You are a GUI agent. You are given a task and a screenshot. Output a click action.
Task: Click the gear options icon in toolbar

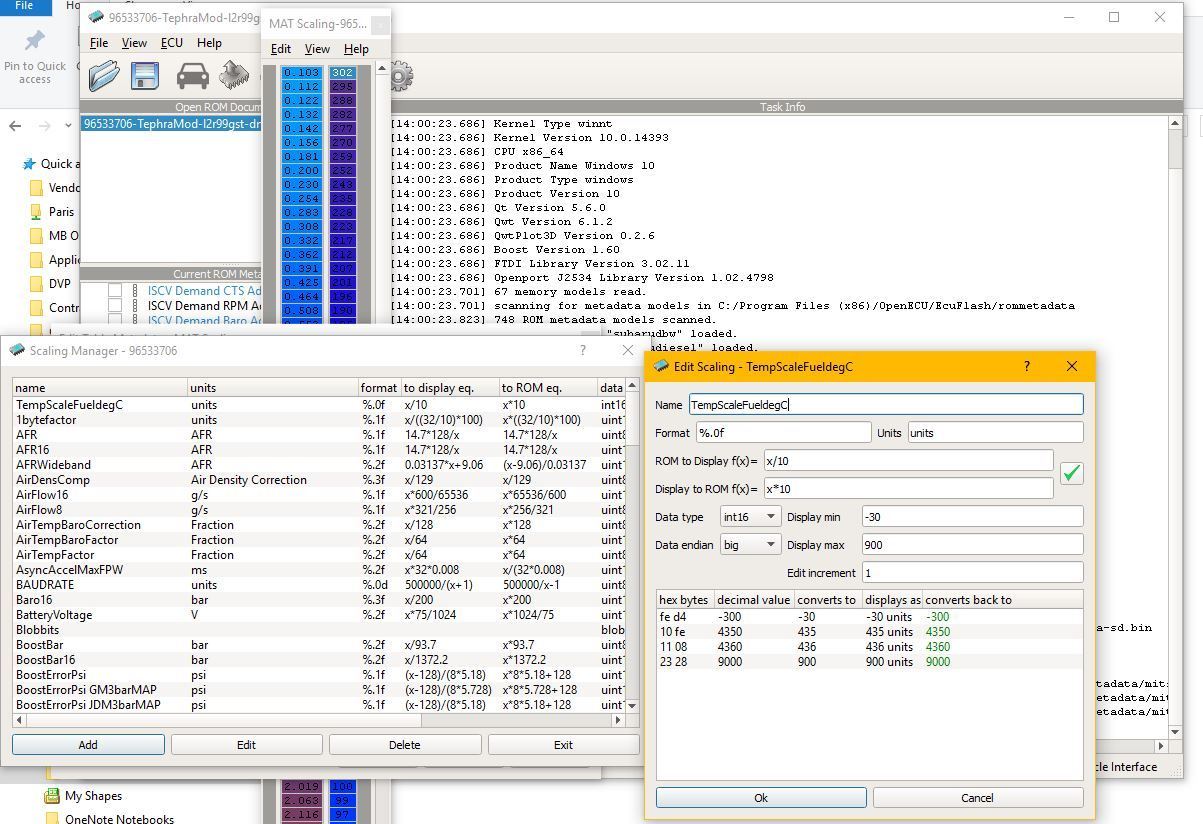click(x=400, y=76)
